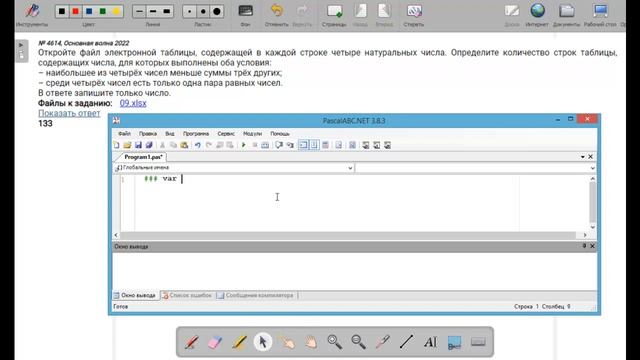The width and height of the screenshot is (640, 360).
Task: Click the paste icon in PascalABC toolbar
Action: point(184,145)
